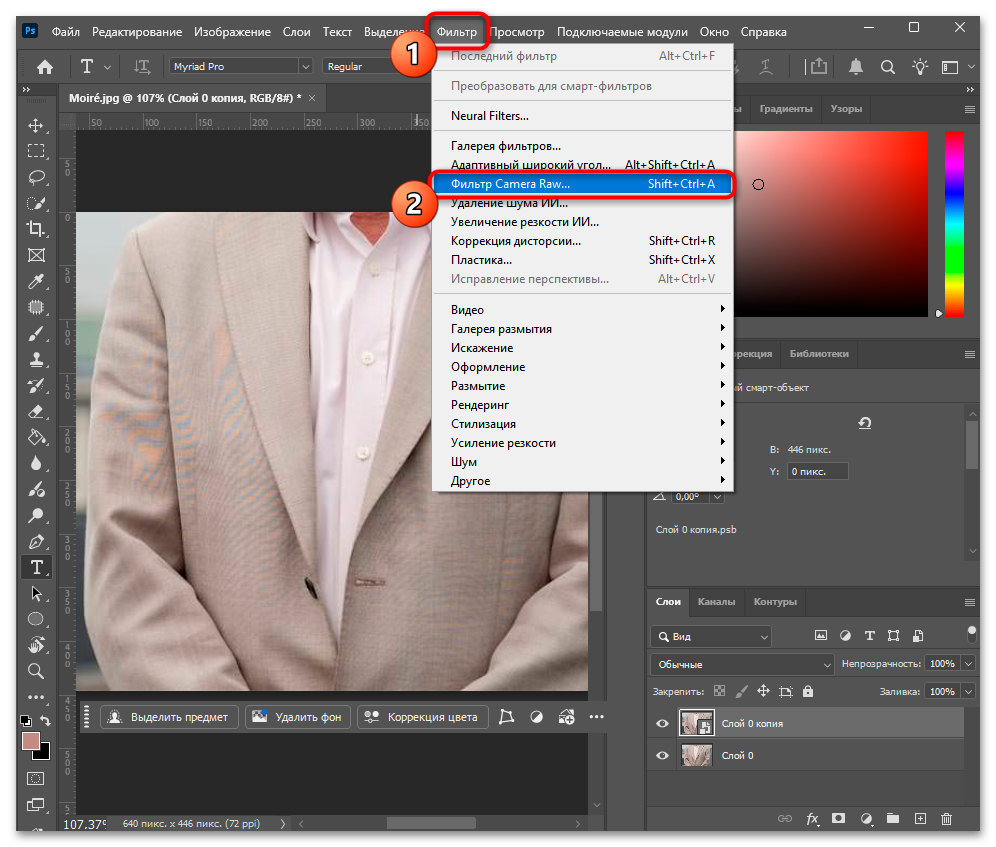Click the Выделить предмет button
This screenshot has height=847, width=996.
[169, 717]
